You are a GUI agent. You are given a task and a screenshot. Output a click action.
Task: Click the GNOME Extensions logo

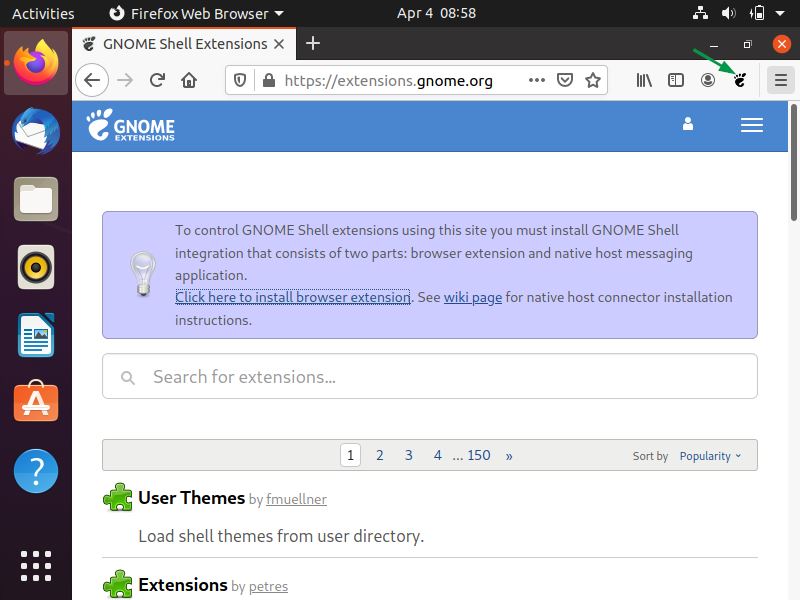click(x=131, y=125)
